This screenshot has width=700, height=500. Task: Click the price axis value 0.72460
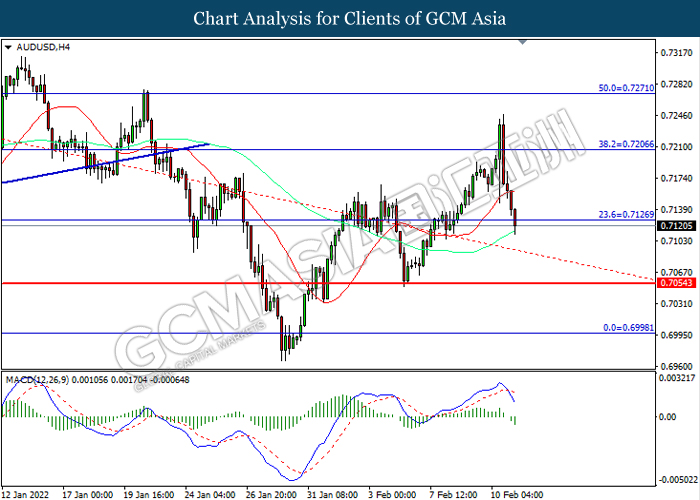click(x=676, y=116)
